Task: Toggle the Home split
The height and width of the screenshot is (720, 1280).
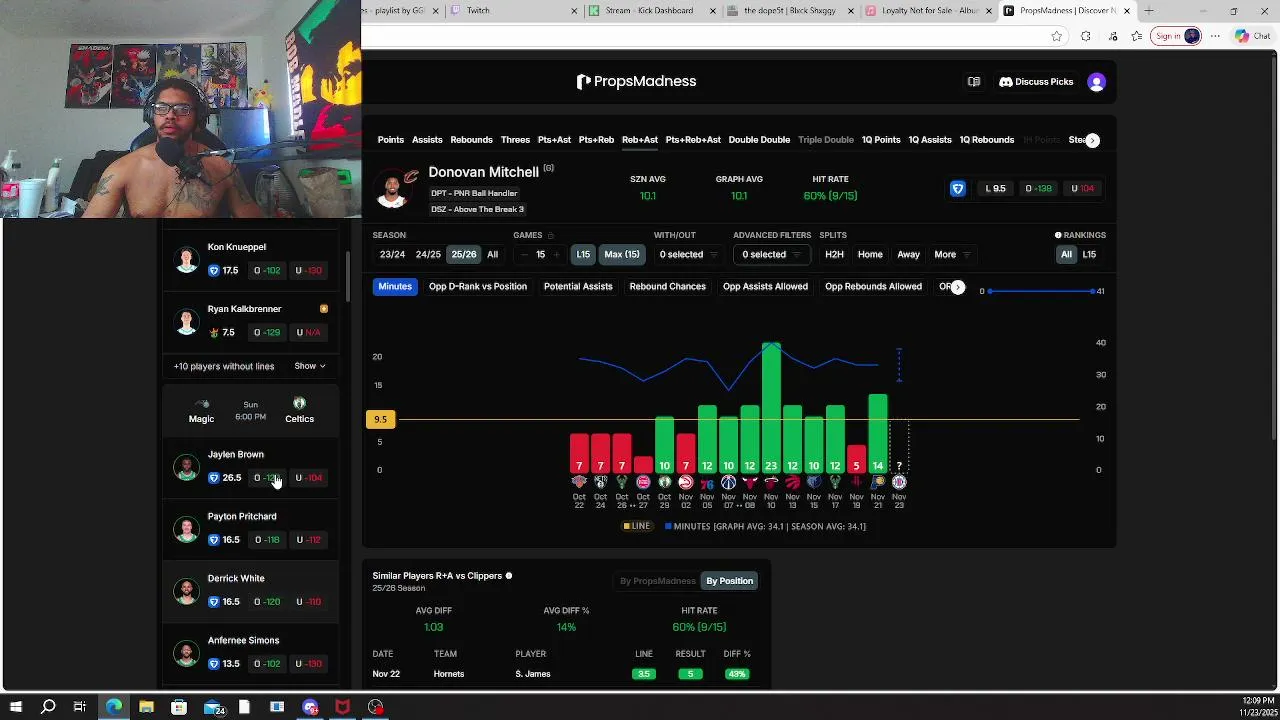Action: (870, 255)
